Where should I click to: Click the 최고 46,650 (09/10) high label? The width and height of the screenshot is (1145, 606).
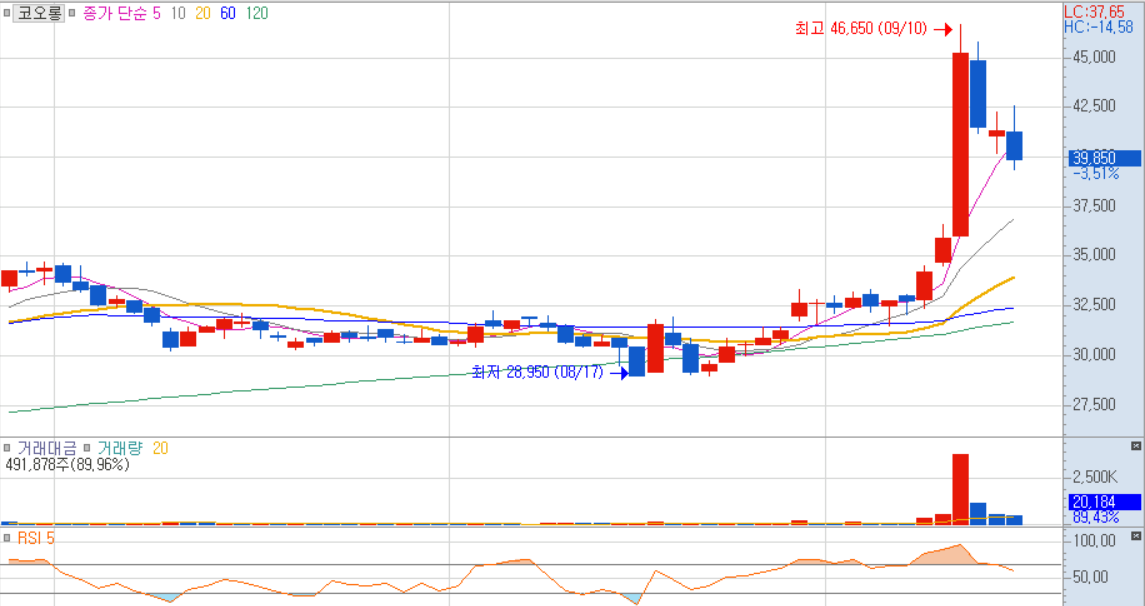point(861,28)
